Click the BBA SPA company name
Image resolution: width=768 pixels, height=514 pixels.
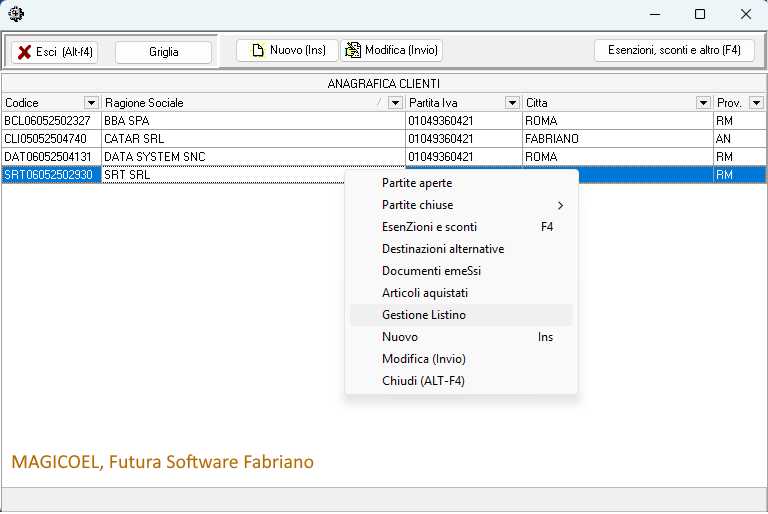pos(126,121)
